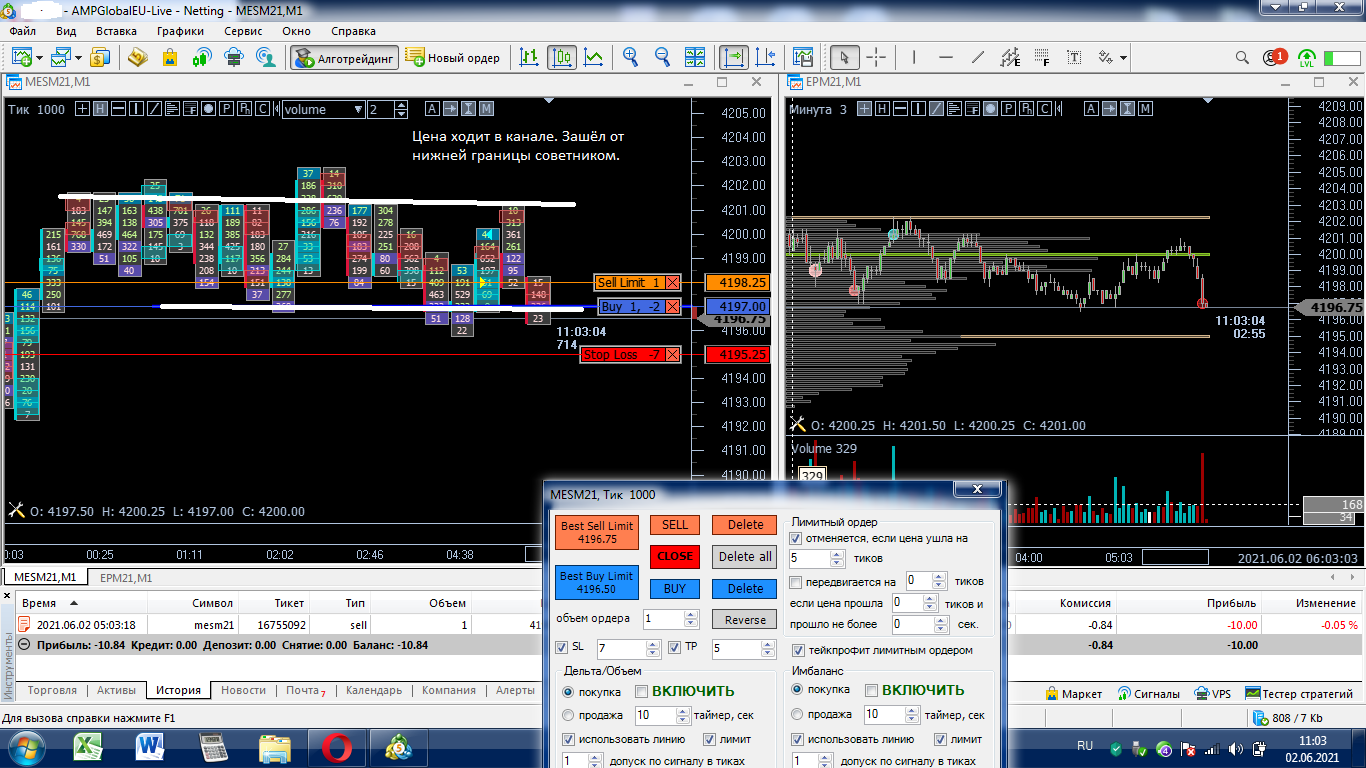Zoom in the chart with magnifier plus
Viewport: 1366px width, 768px height.
630,57
